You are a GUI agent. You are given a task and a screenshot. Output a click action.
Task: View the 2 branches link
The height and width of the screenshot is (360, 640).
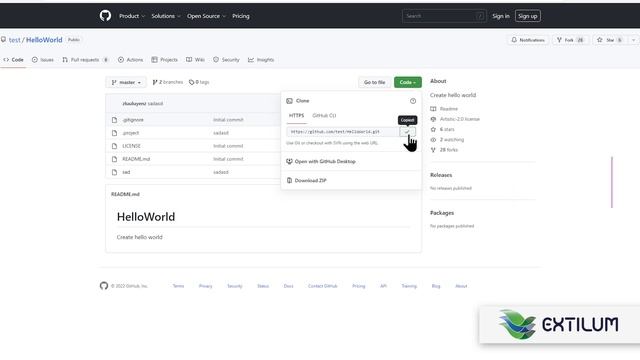point(168,82)
